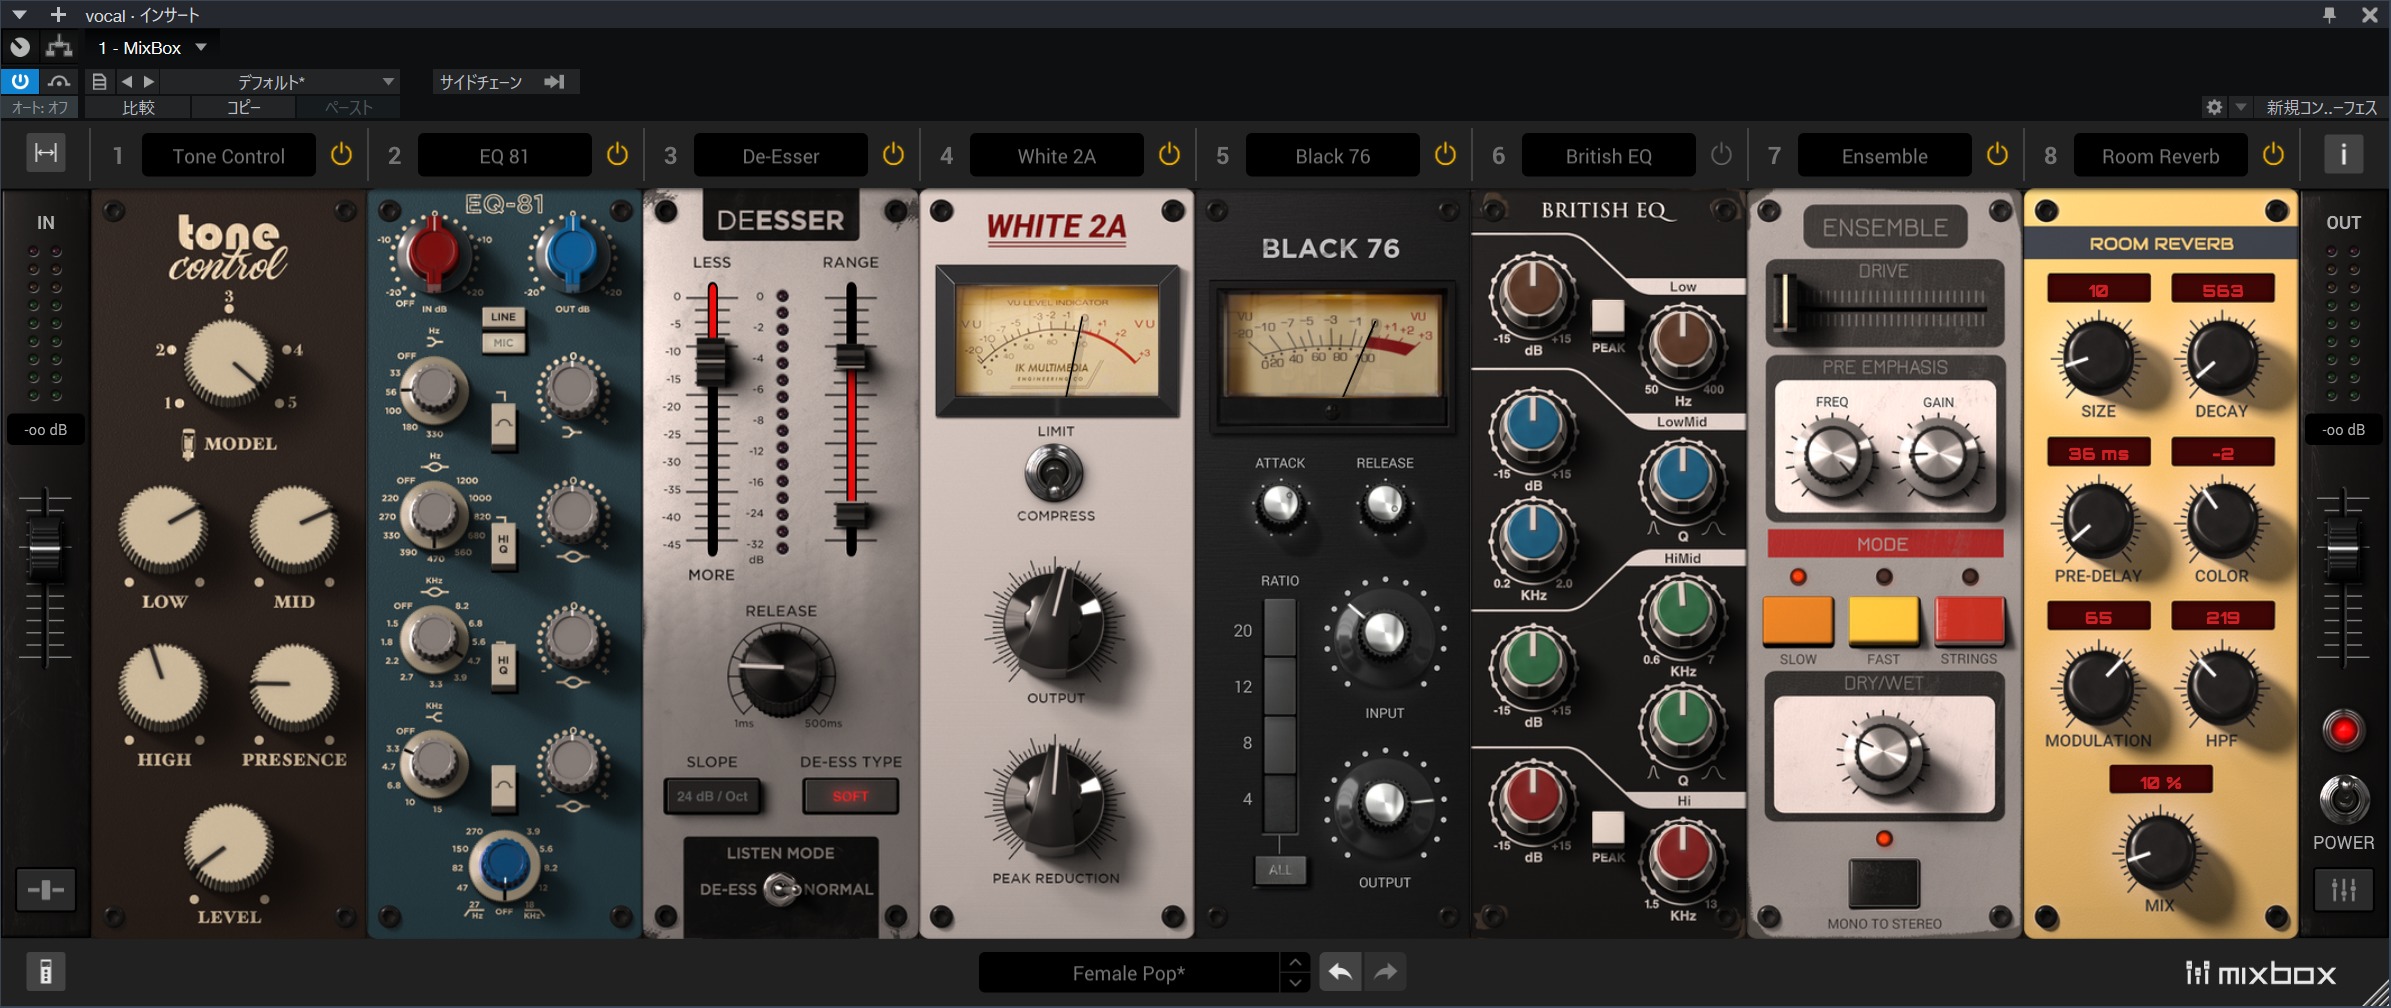The image size is (2391, 1008).
Task: Click the オート:オフ automation label
Action: click(x=41, y=107)
